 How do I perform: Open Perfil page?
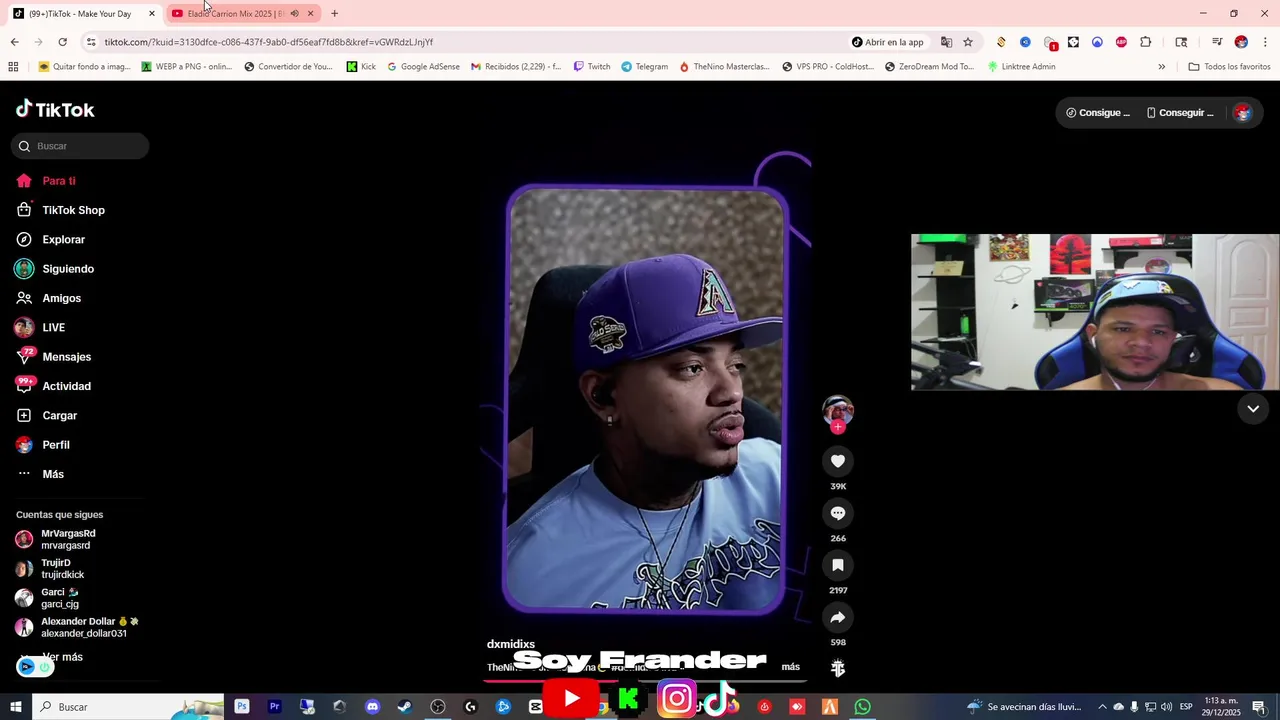click(x=43, y=445)
